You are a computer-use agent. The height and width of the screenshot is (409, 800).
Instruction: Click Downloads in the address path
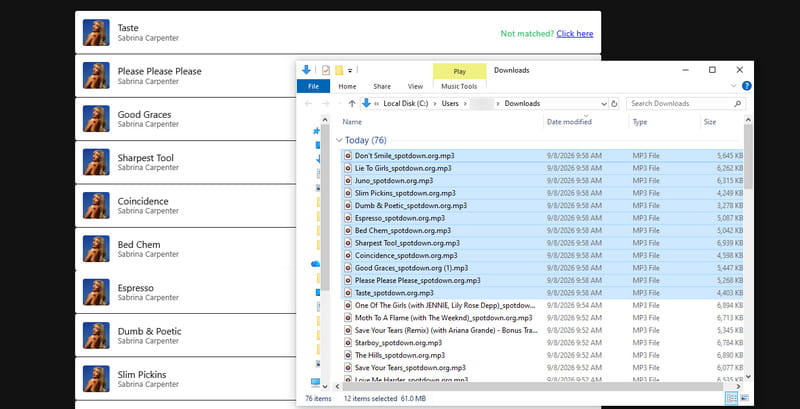click(522, 104)
